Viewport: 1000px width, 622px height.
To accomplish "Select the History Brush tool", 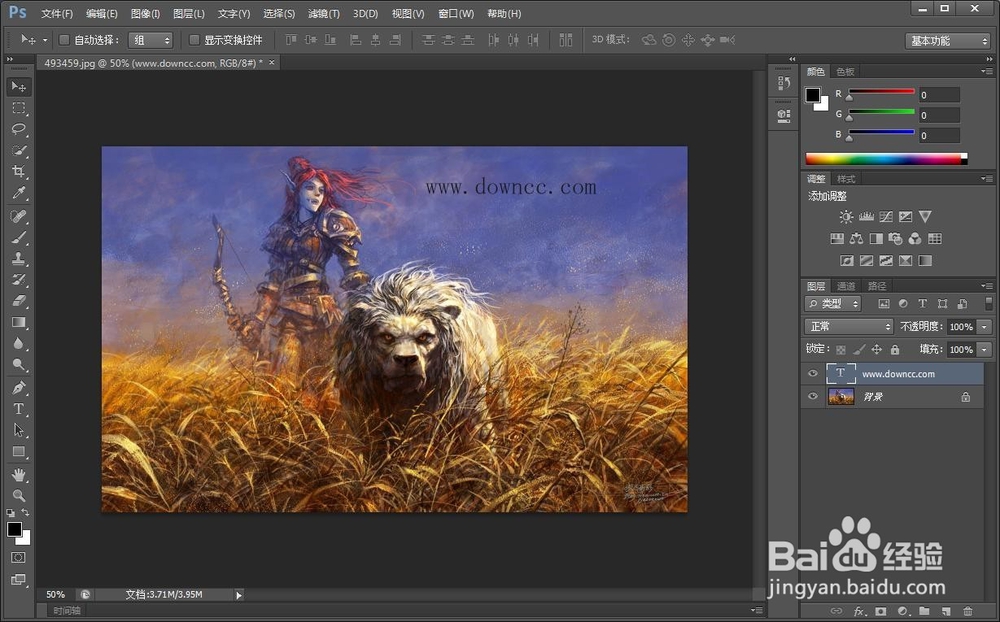I will point(18,279).
